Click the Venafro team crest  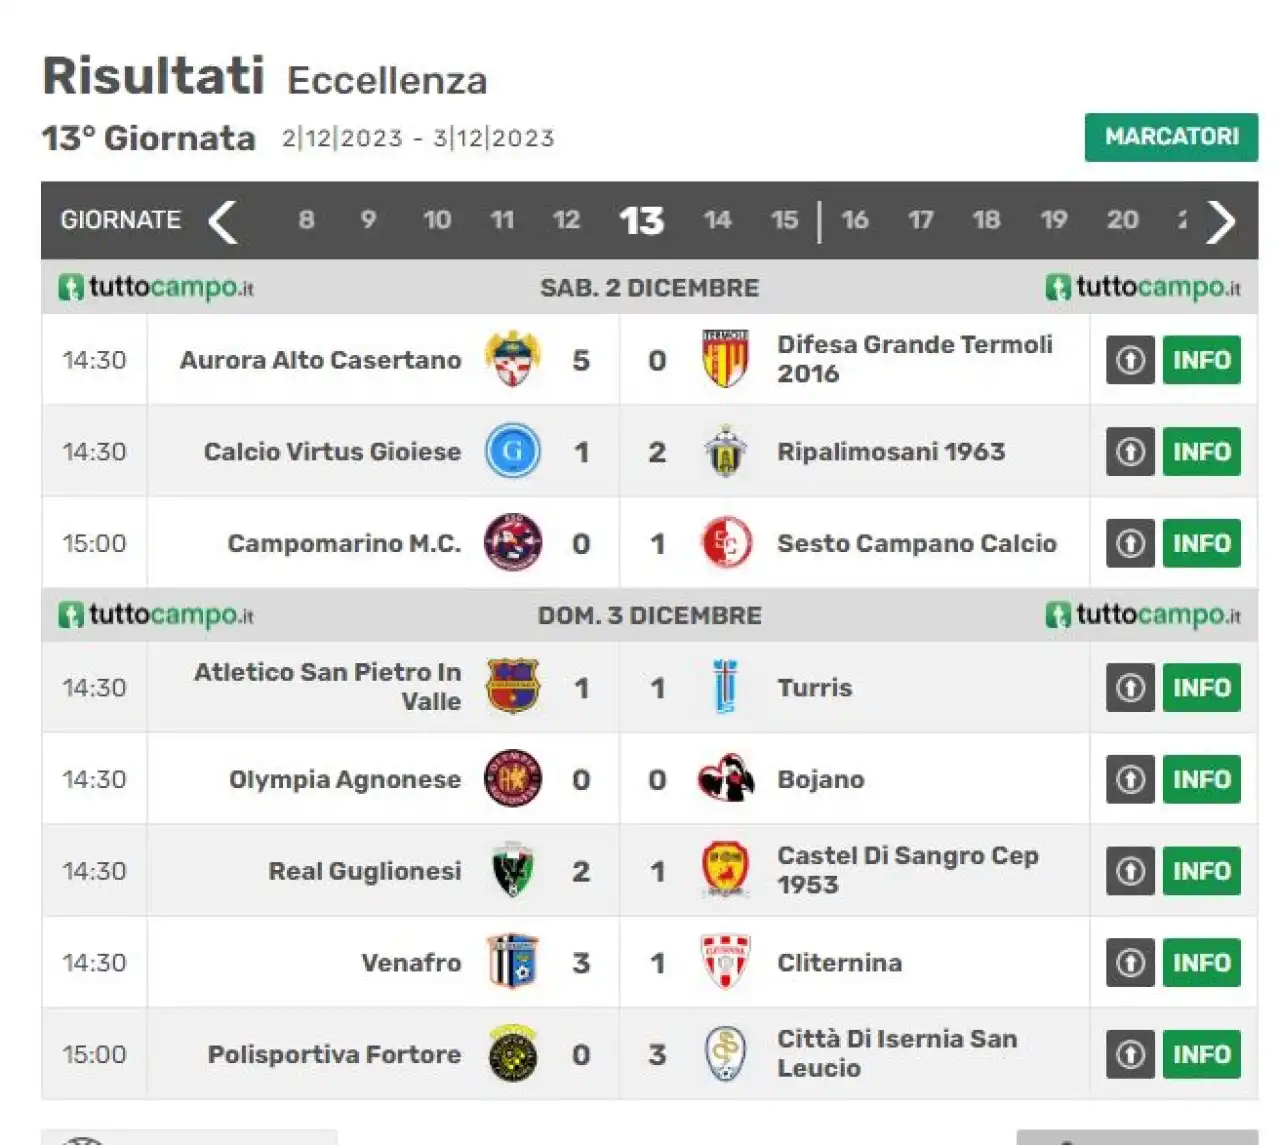pos(513,962)
